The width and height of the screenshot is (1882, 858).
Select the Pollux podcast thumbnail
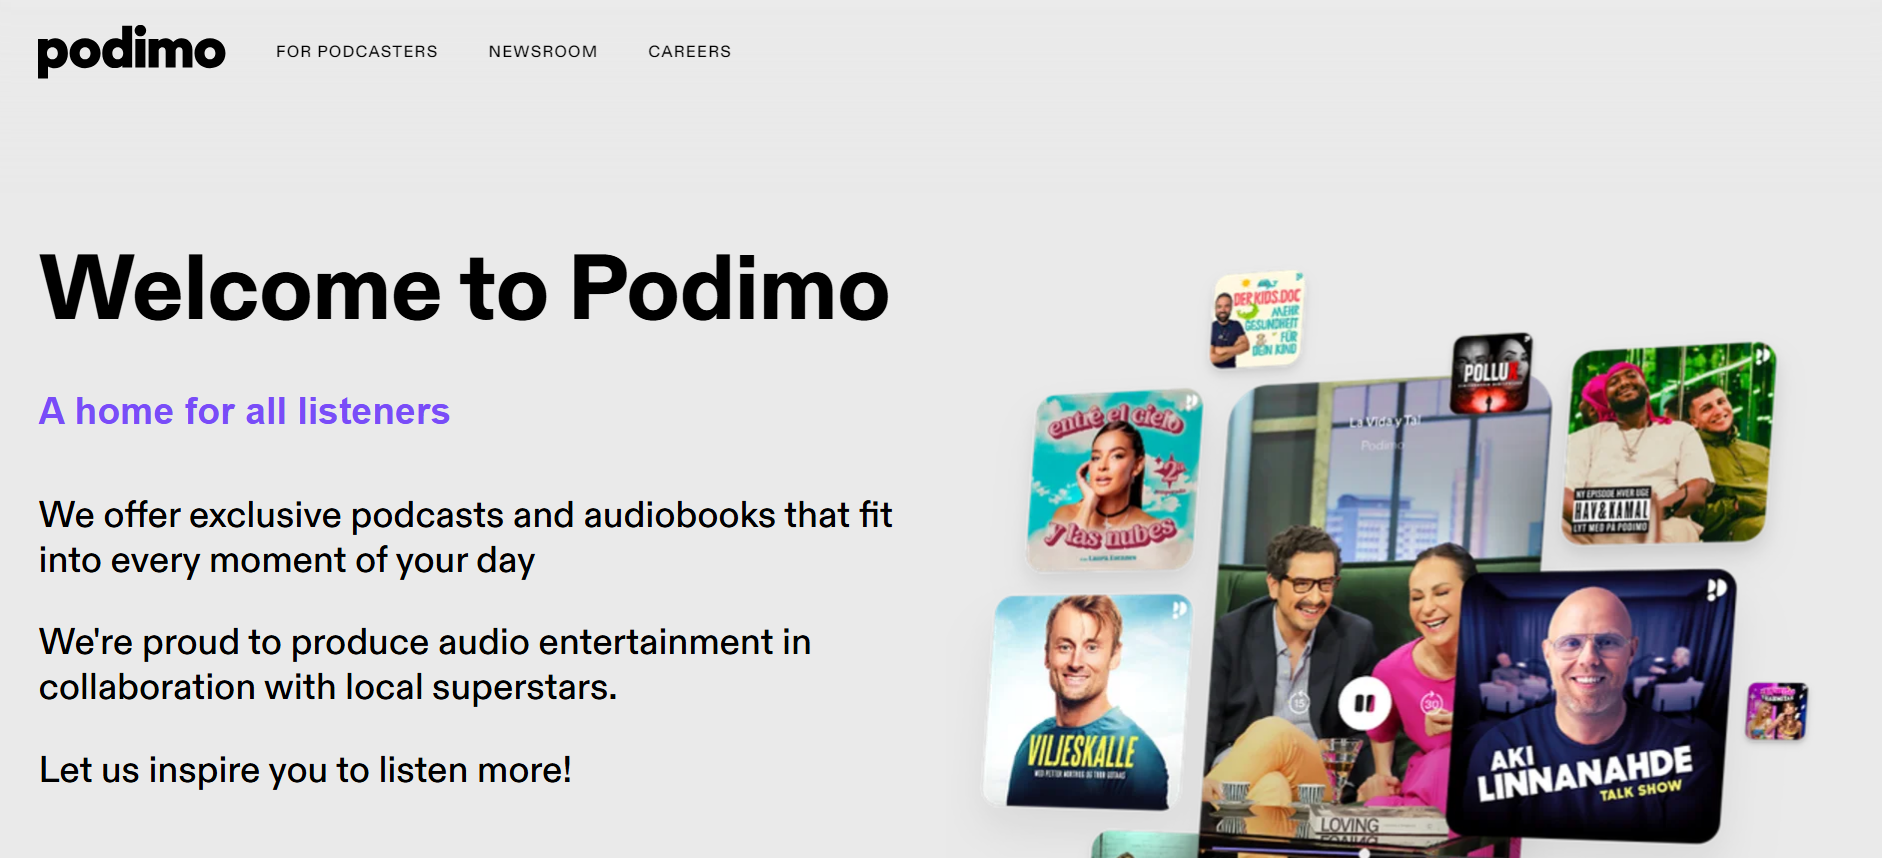click(x=1491, y=374)
